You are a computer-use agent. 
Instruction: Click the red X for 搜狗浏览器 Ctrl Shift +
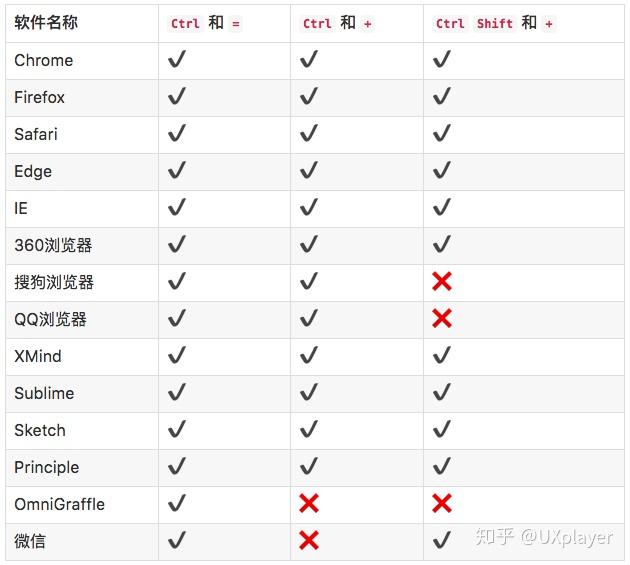(442, 281)
